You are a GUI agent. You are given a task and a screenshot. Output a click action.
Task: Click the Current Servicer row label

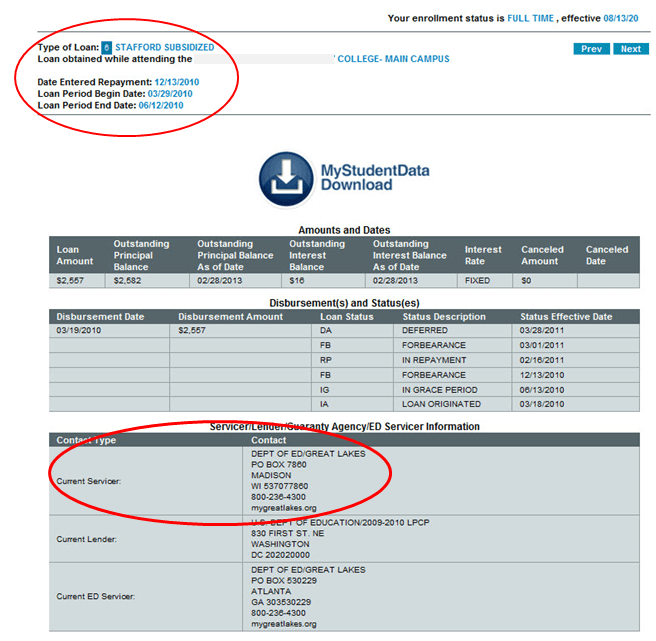click(x=89, y=481)
